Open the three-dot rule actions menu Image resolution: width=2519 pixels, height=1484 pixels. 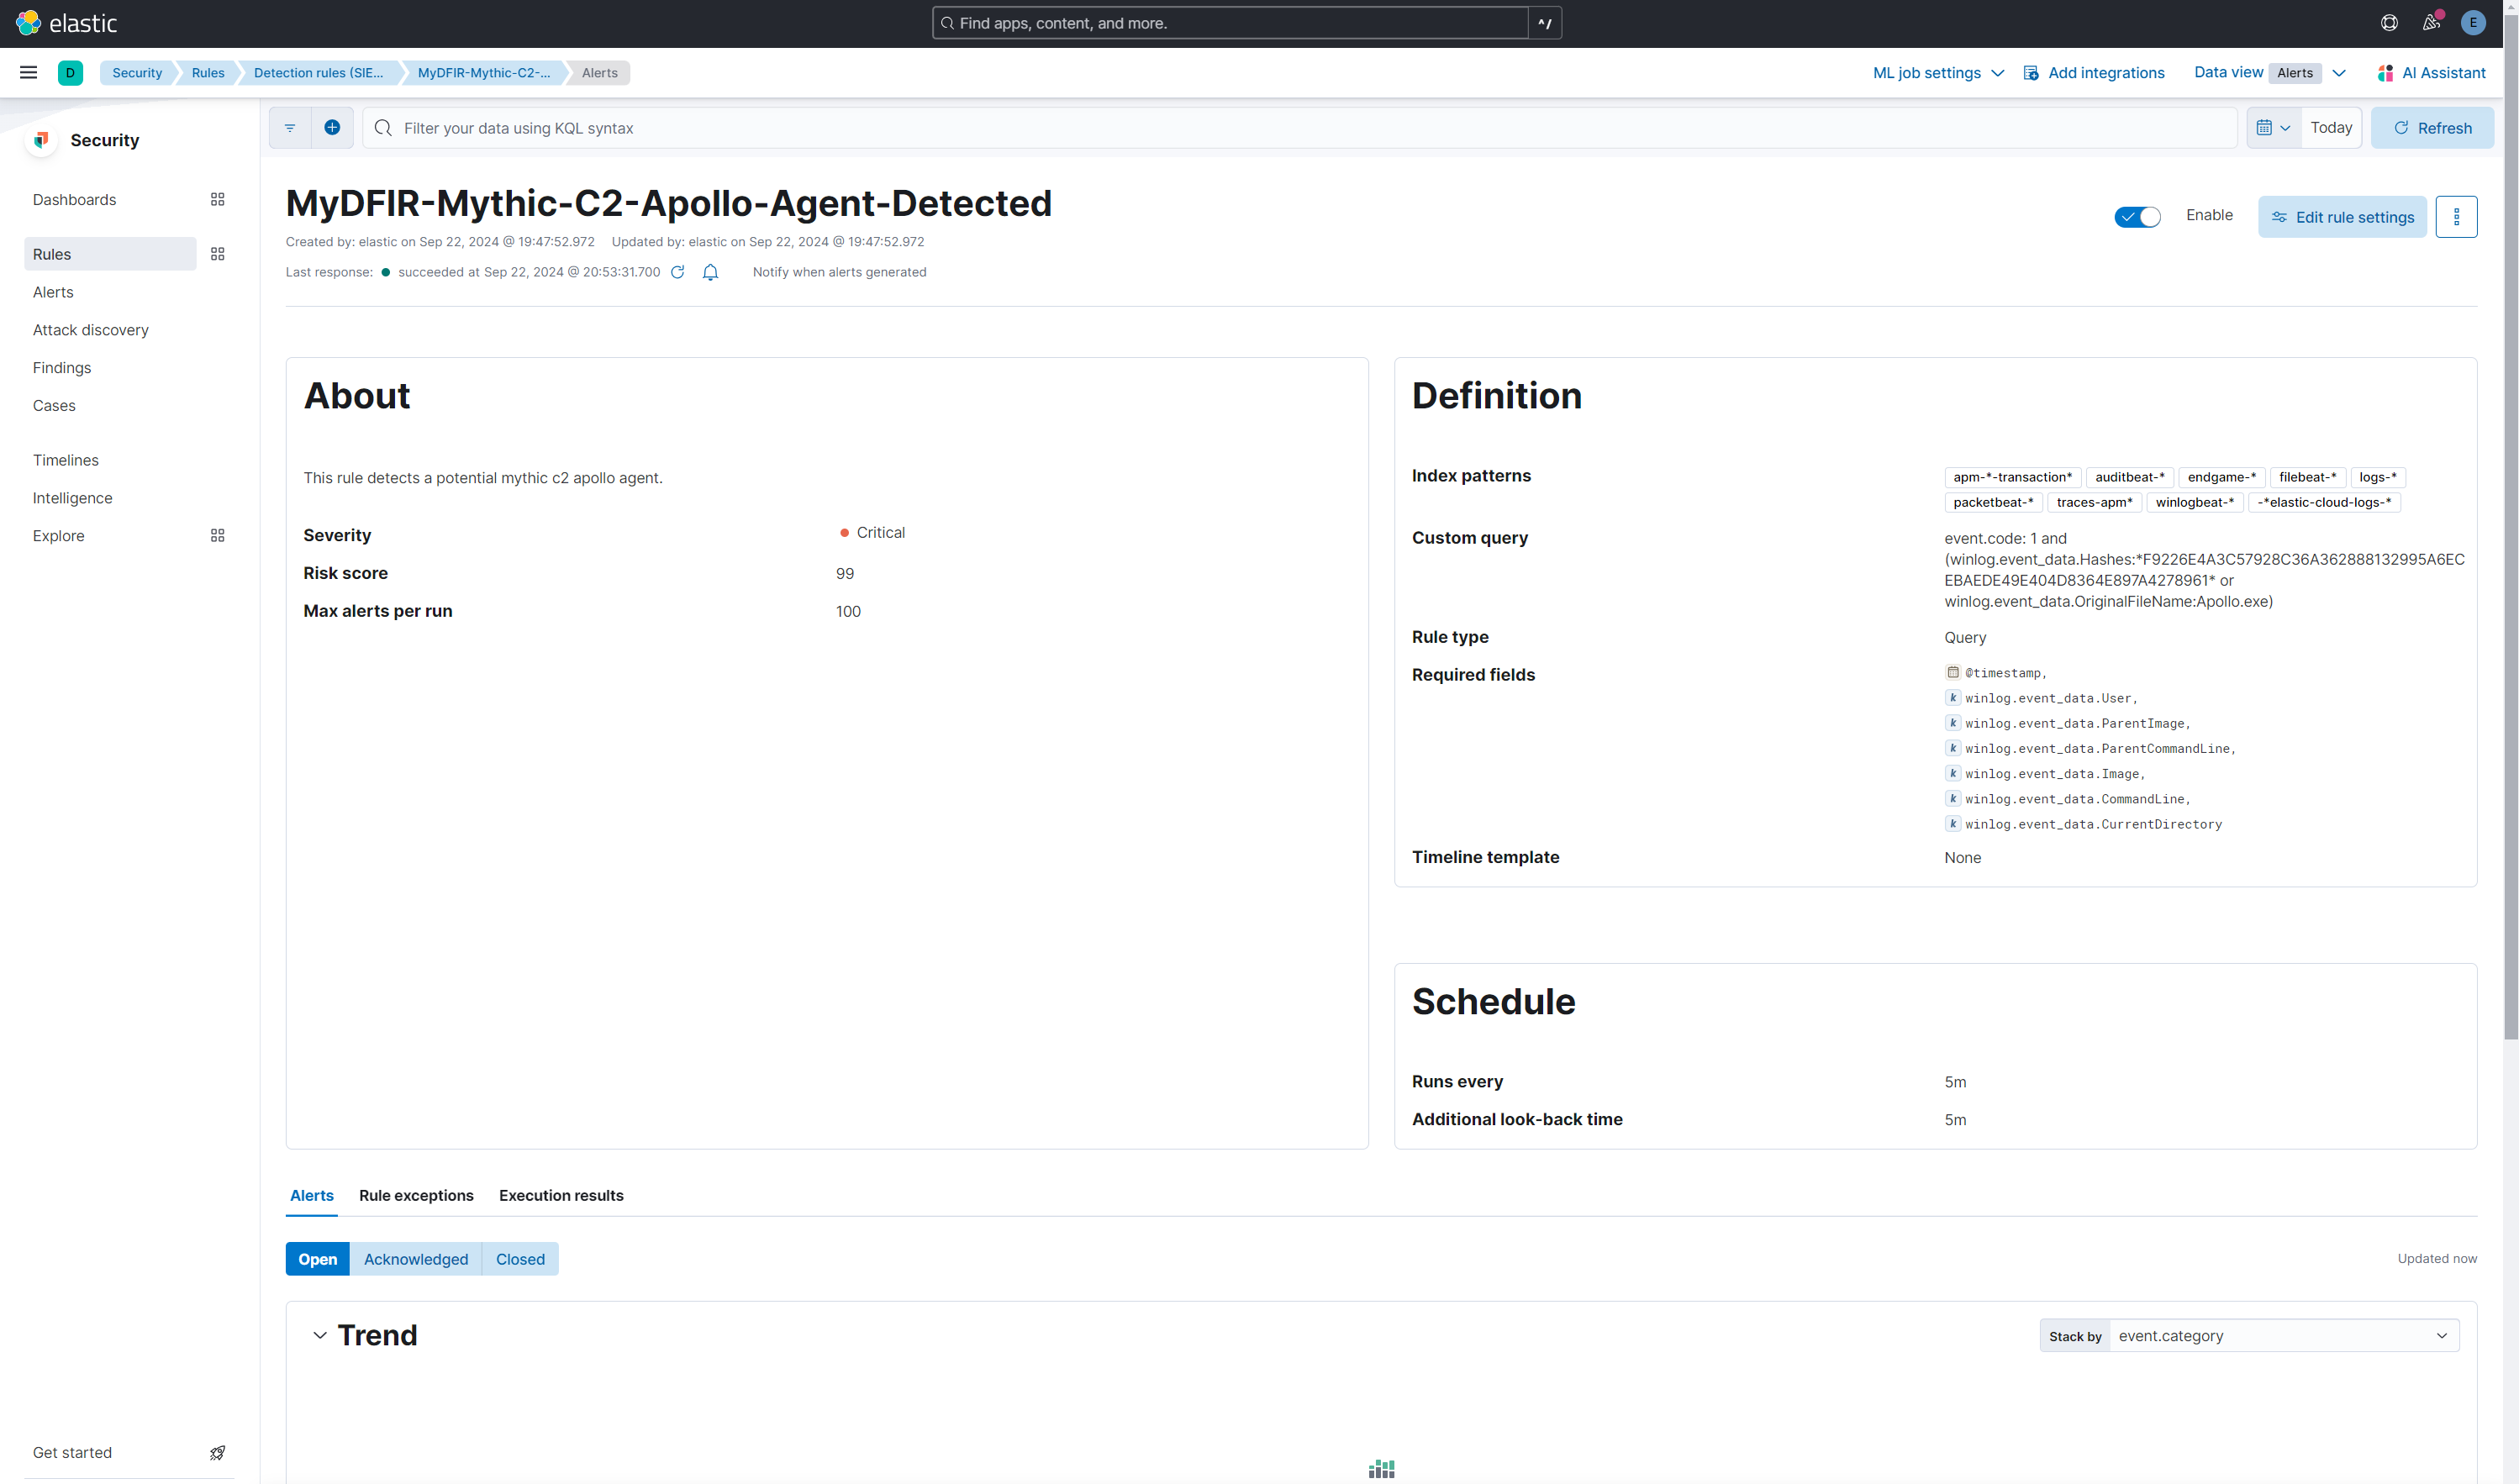[2456, 217]
